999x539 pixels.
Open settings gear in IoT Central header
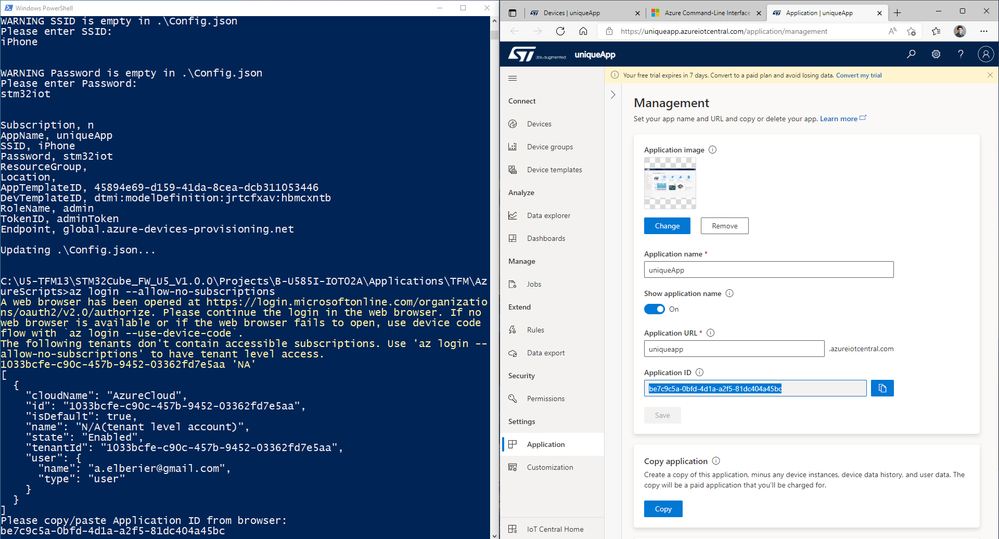(936, 55)
